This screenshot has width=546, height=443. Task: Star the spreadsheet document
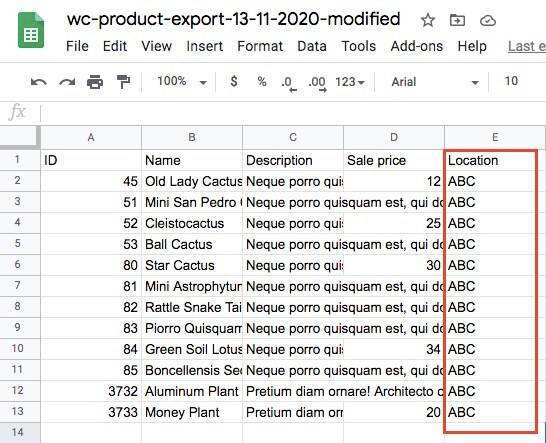428,20
